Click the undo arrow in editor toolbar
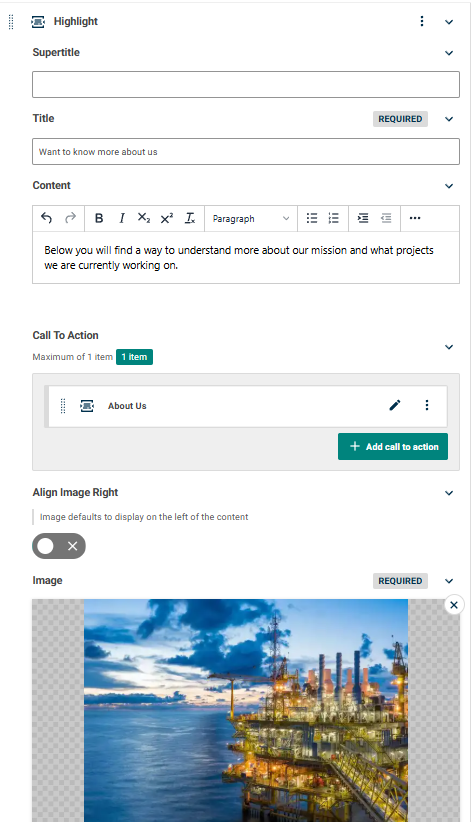Viewport: 471px width, 822px height. [46, 218]
